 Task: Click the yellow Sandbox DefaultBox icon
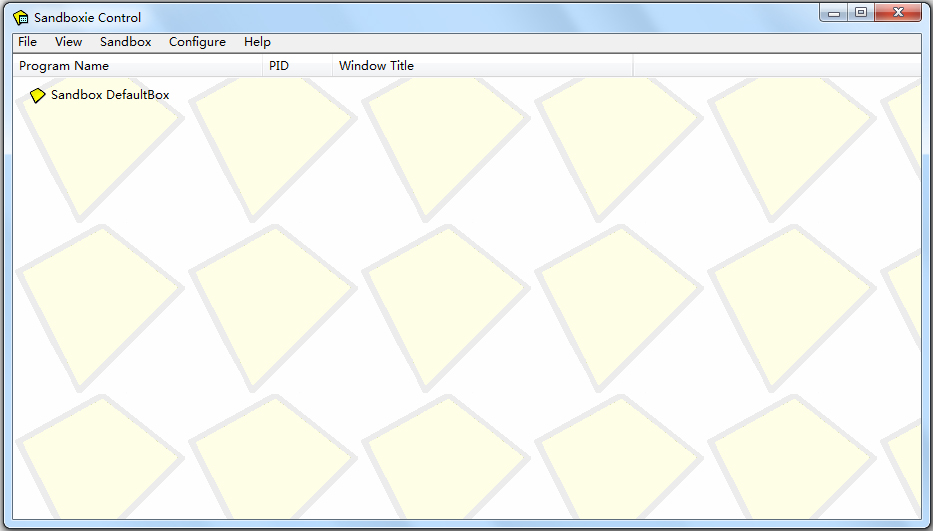(37, 95)
